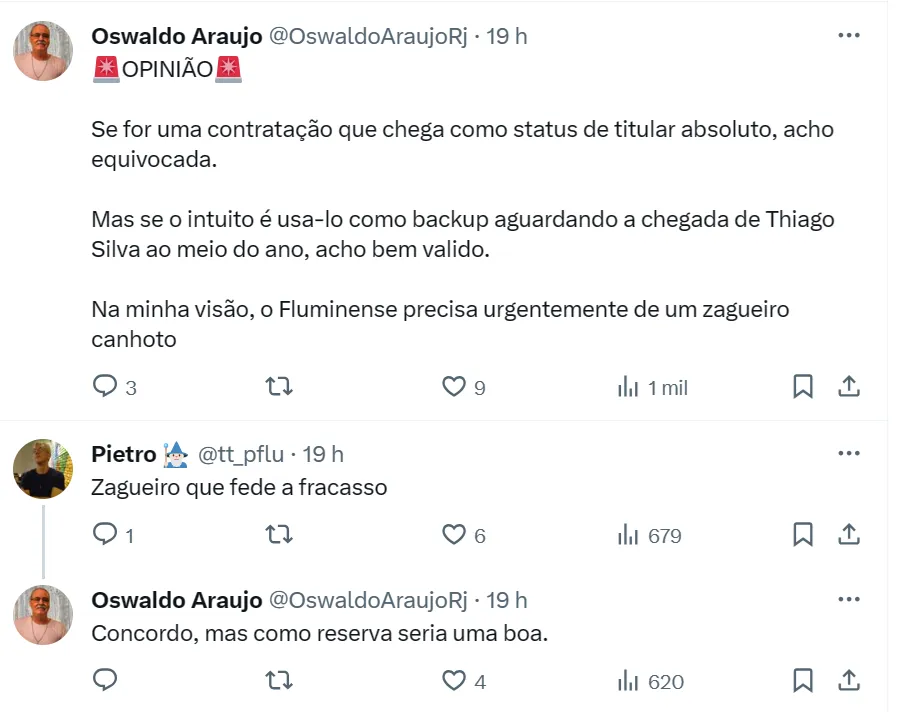Bookmark the OPINIÃO tweet
This screenshot has height=712, width=923.
coord(802,387)
